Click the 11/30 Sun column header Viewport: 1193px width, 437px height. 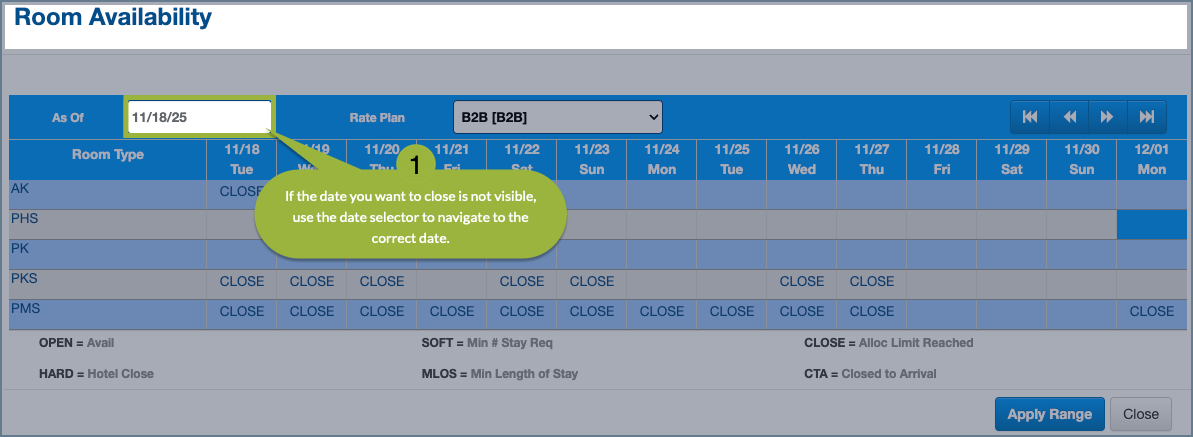(1081, 159)
